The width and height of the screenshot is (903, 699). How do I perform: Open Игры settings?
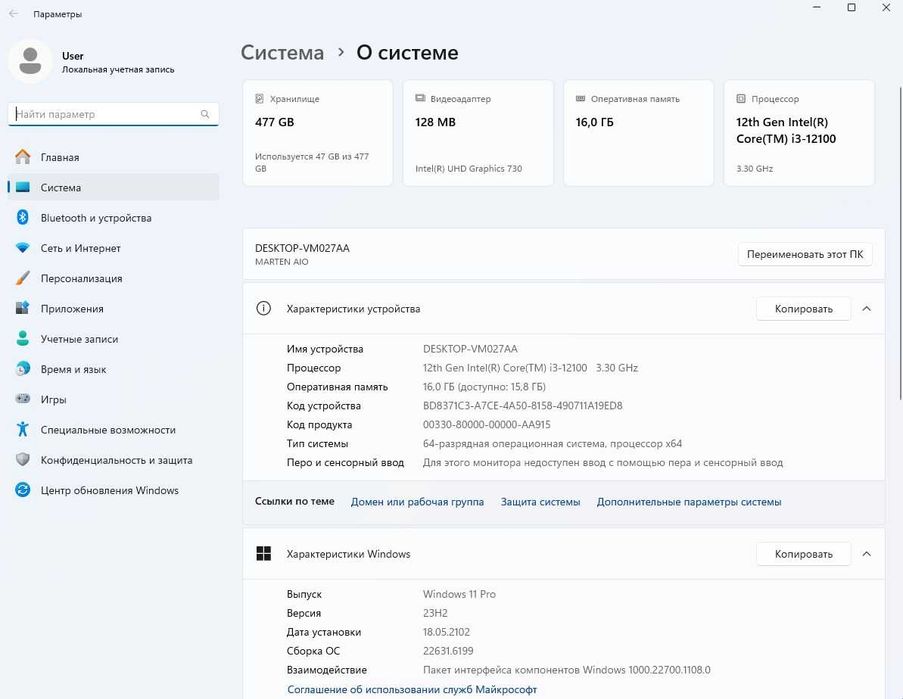(x=113, y=399)
